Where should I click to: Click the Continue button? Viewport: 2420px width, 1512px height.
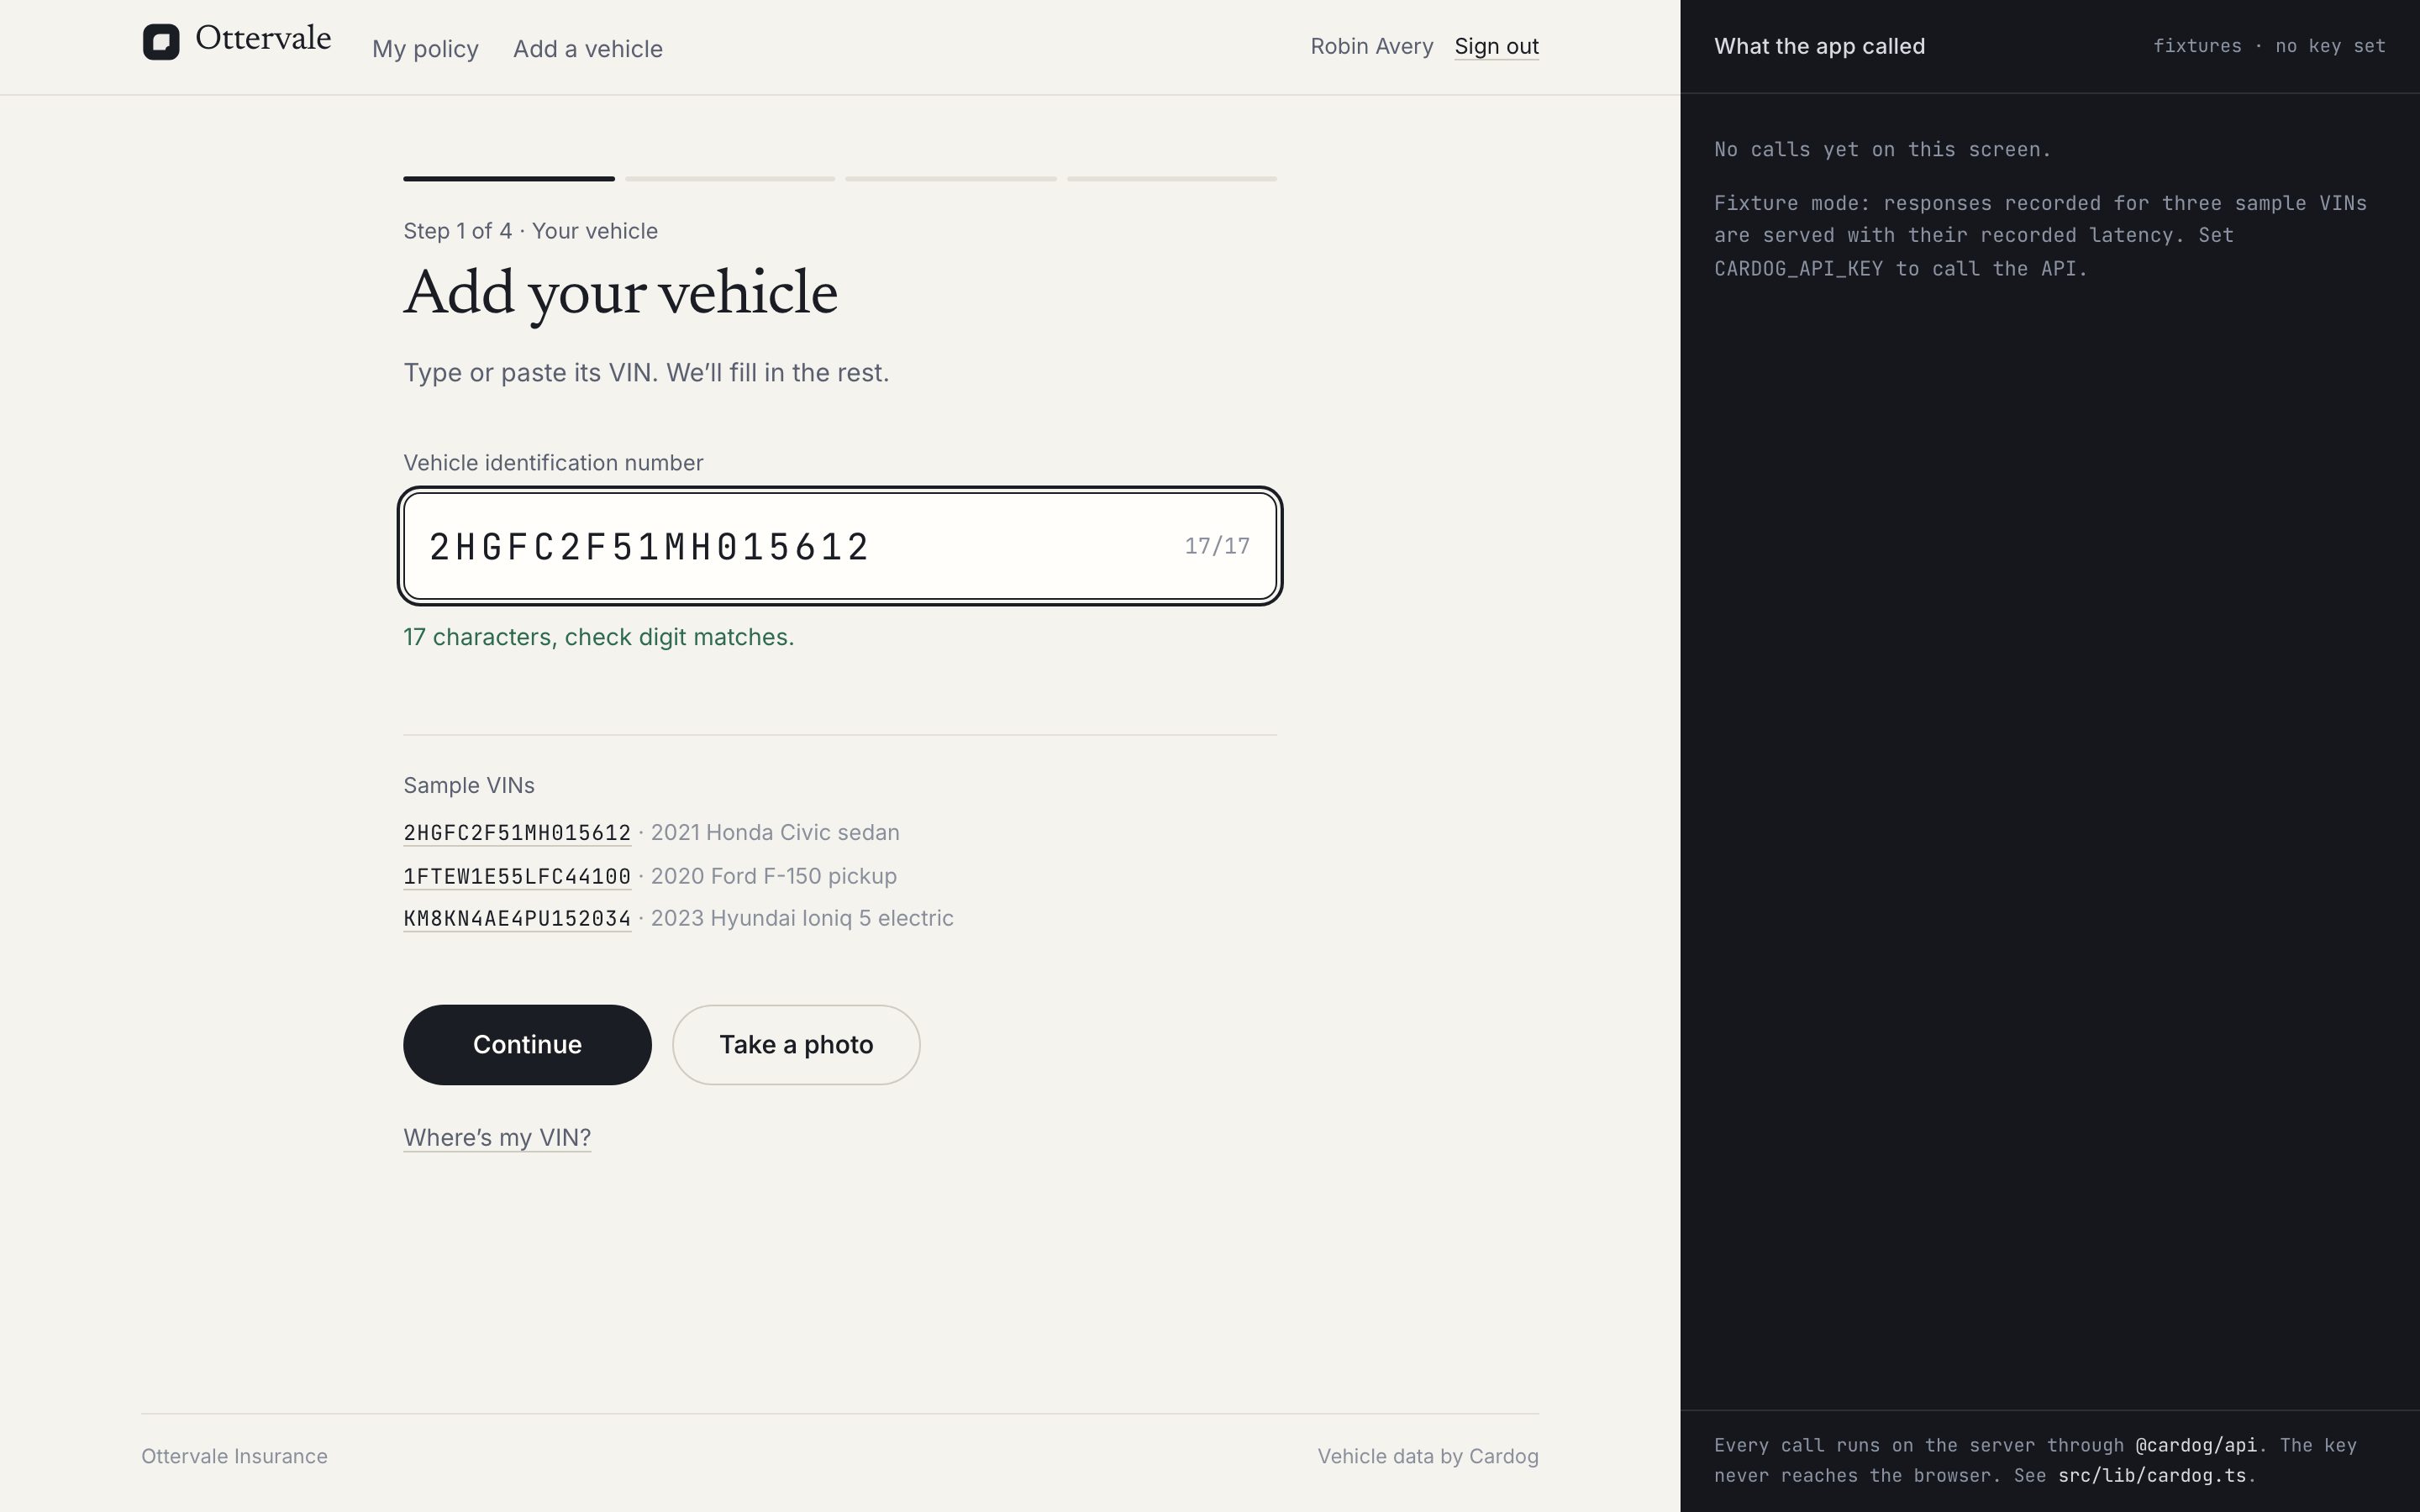[x=527, y=1044]
